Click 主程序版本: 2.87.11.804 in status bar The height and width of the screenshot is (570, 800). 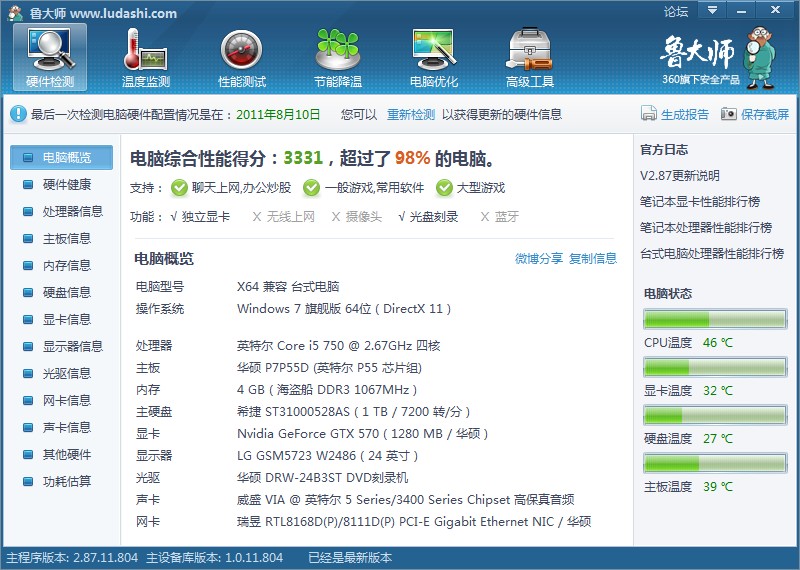click(x=72, y=558)
